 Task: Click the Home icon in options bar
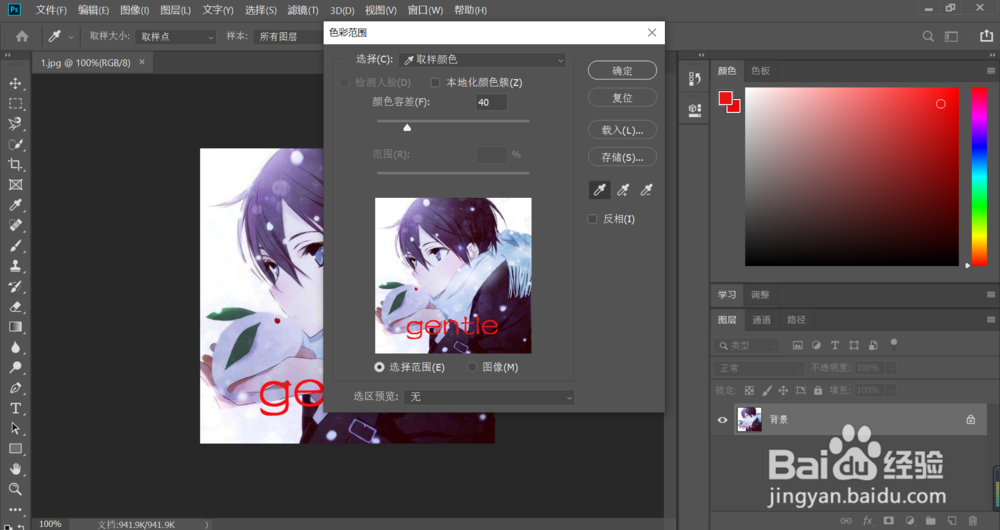pyautogui.click(x=22, y=36)
